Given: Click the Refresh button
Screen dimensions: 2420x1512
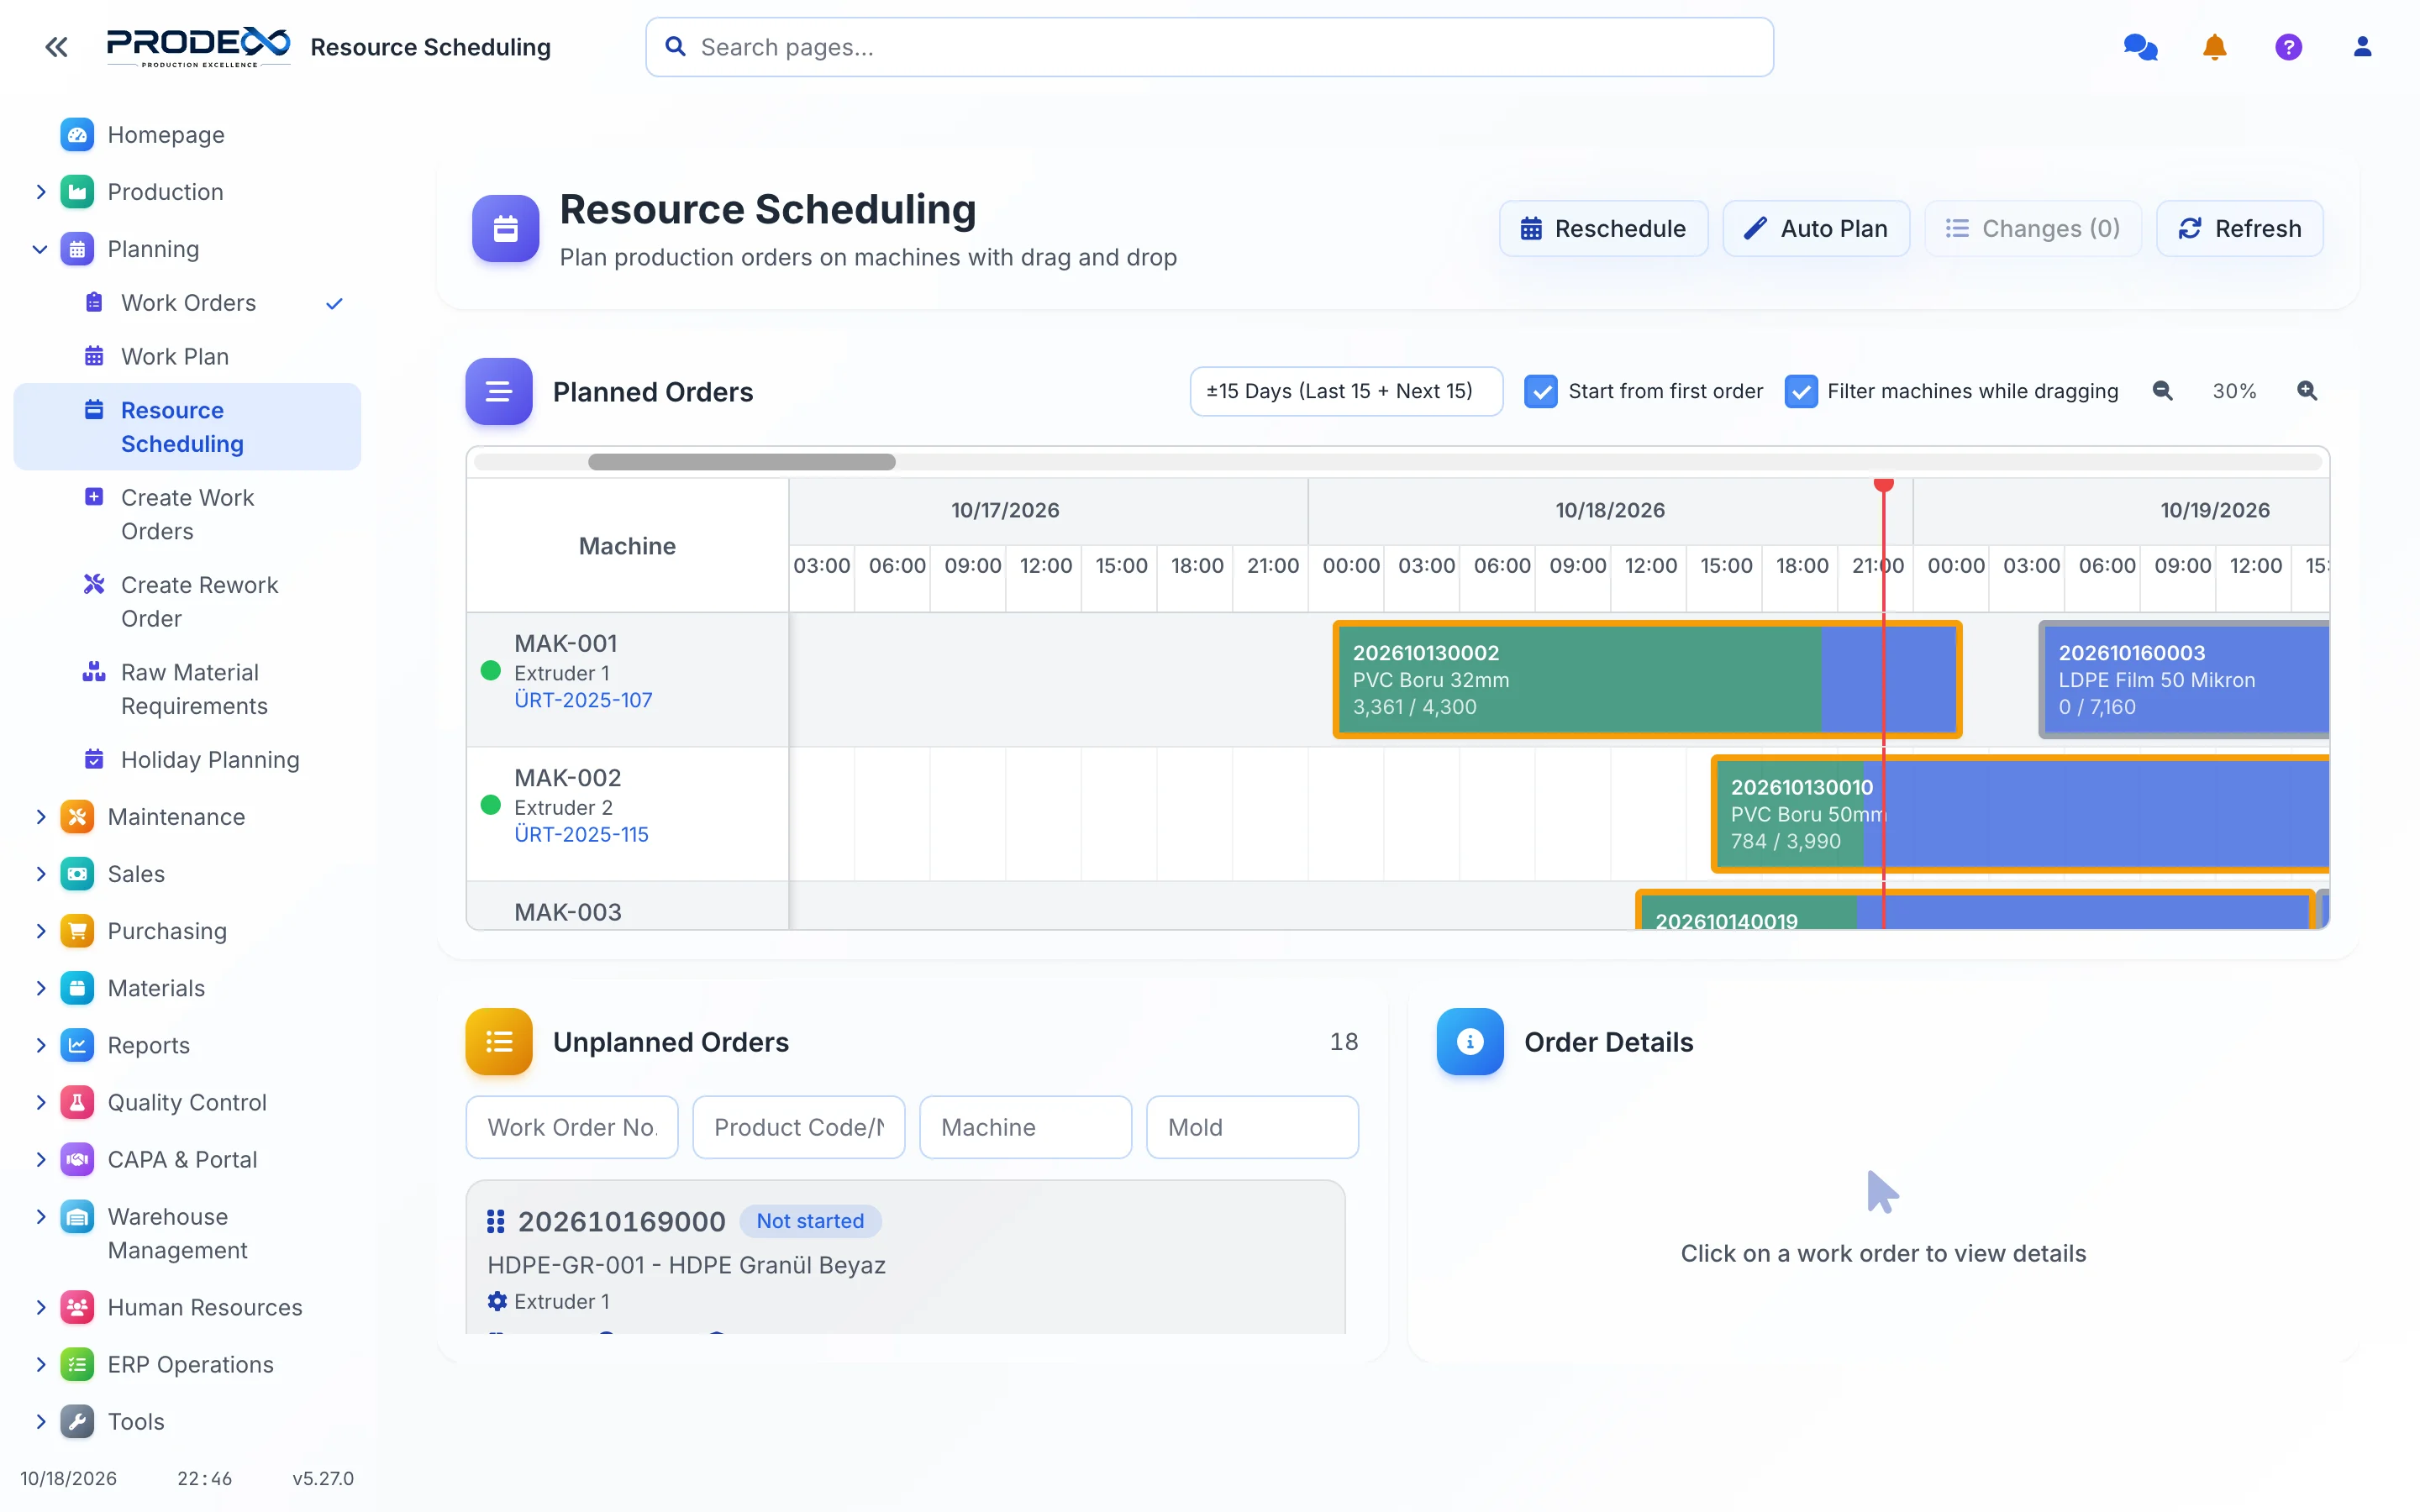Looking at the screenshot, I should click(x=2239, y=229).
